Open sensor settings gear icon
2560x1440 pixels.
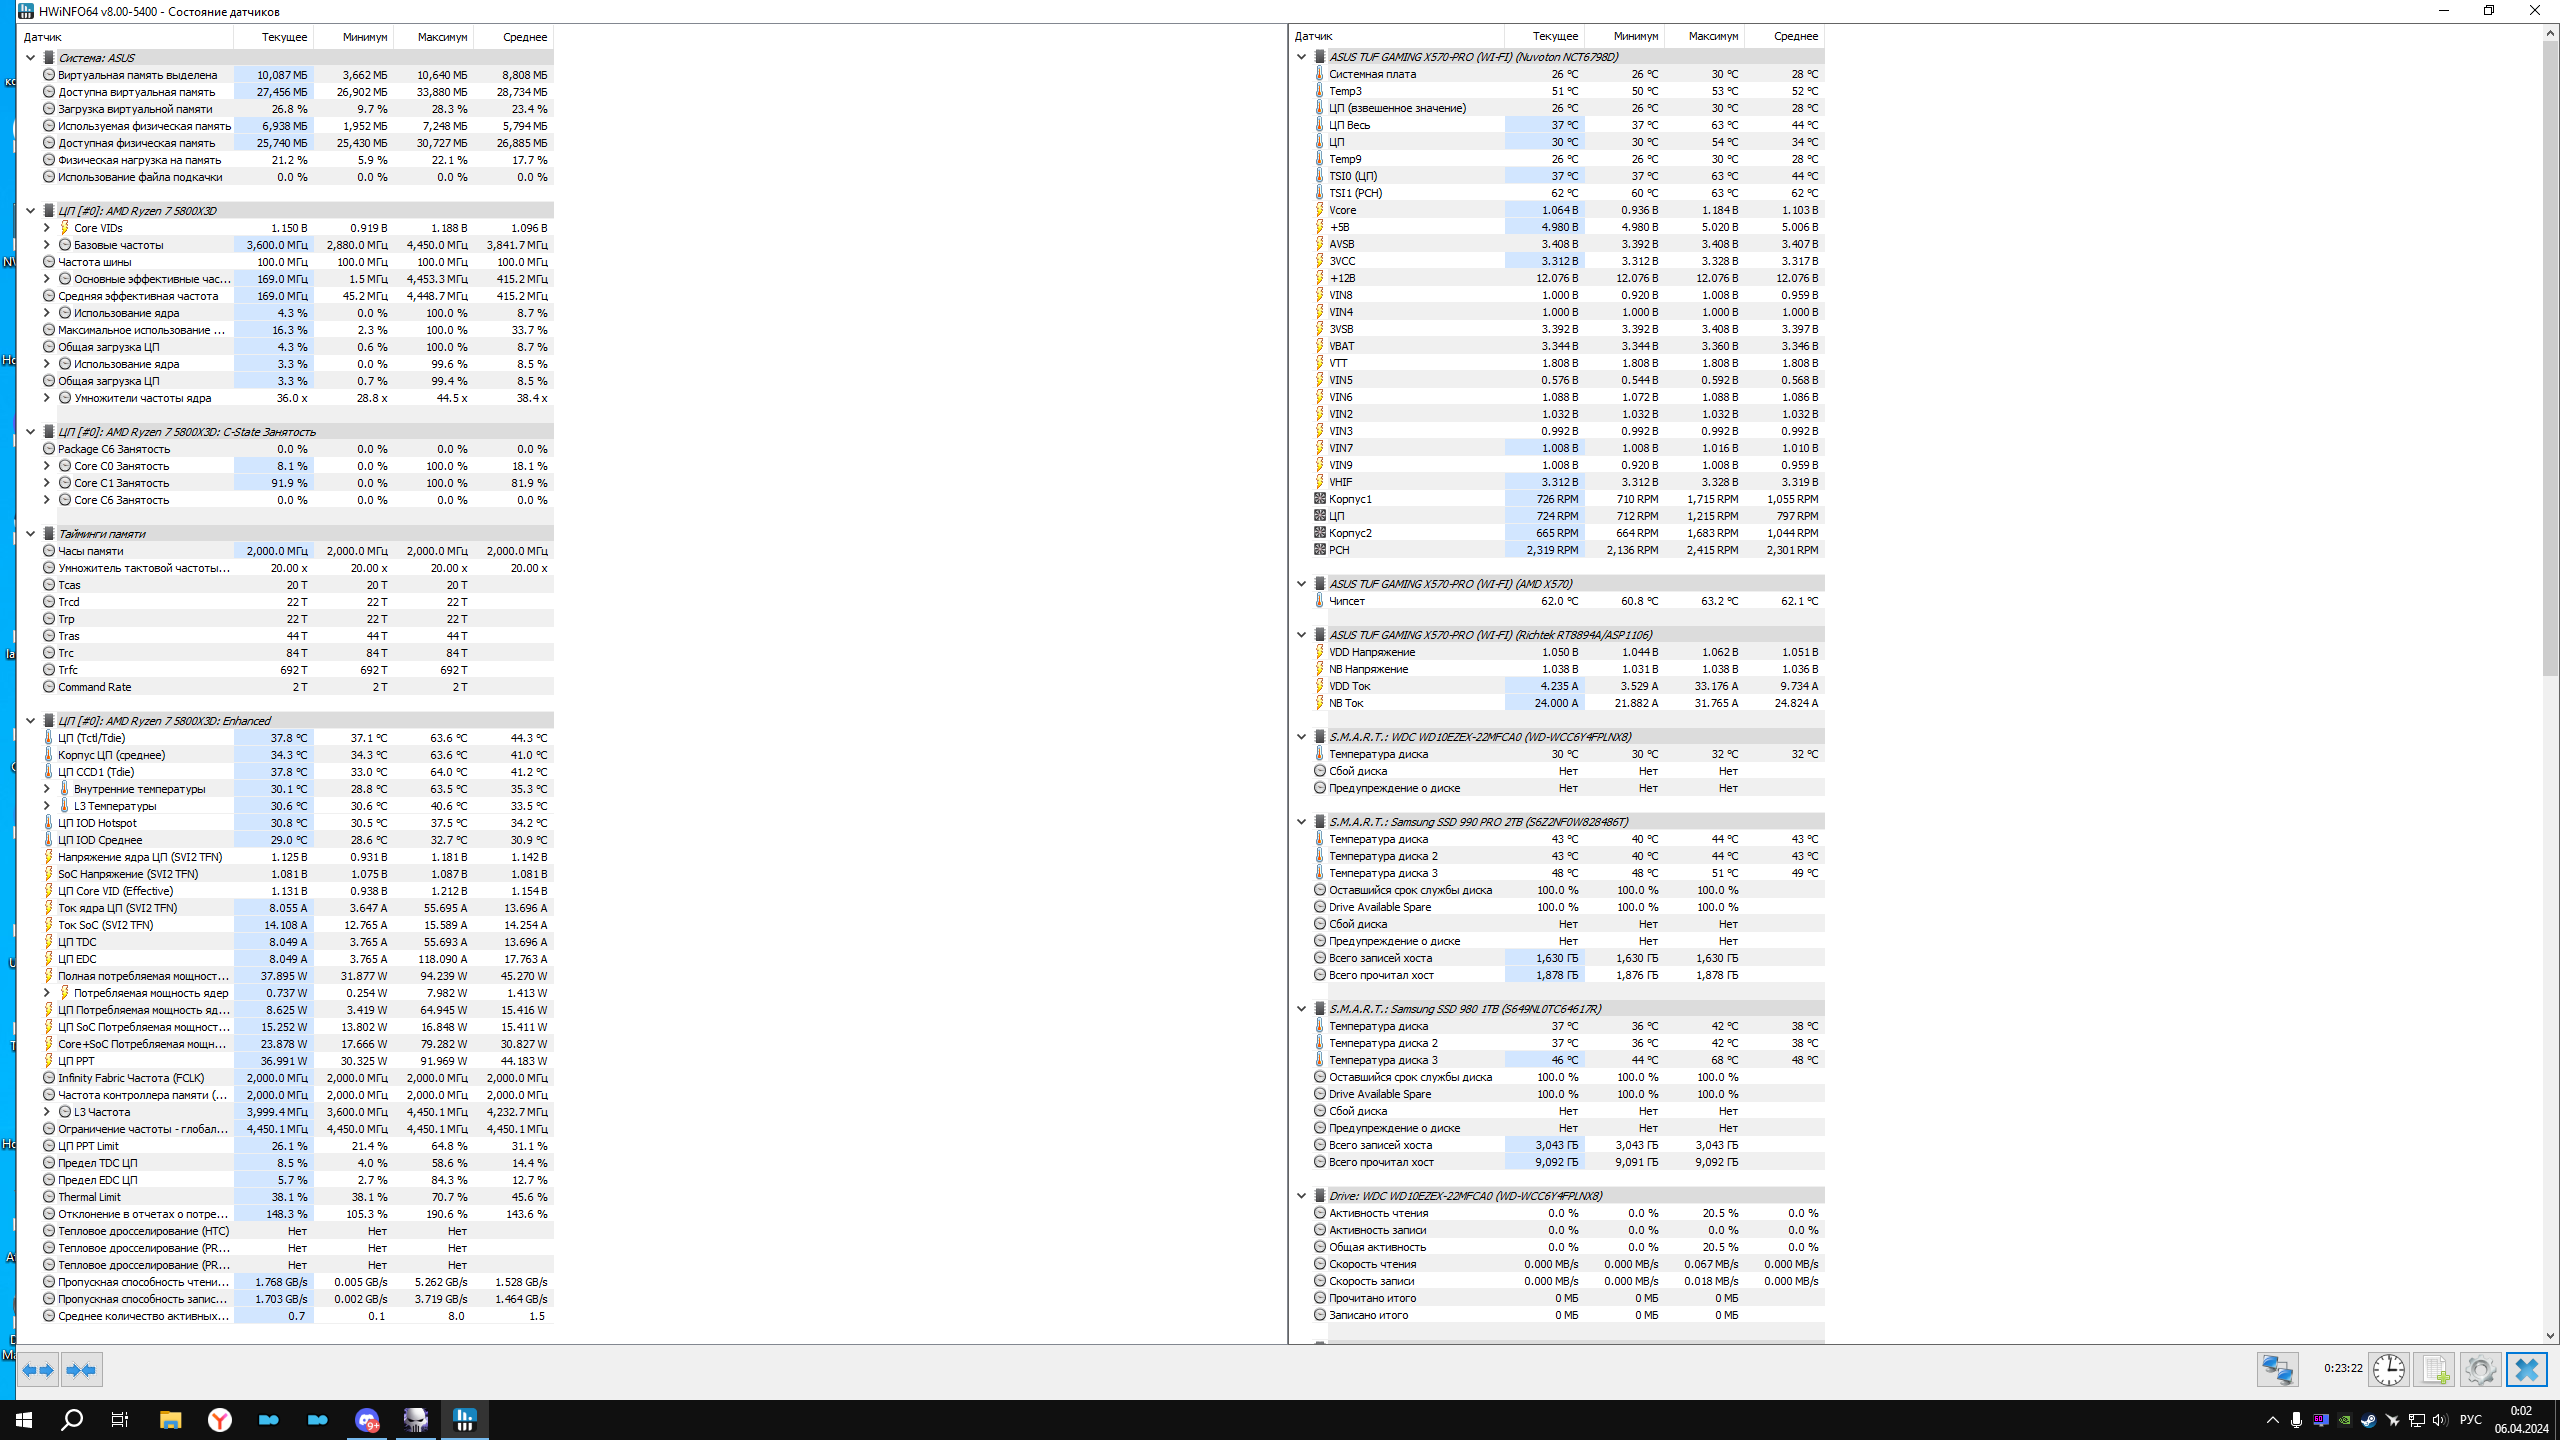click(2480, 1369)
